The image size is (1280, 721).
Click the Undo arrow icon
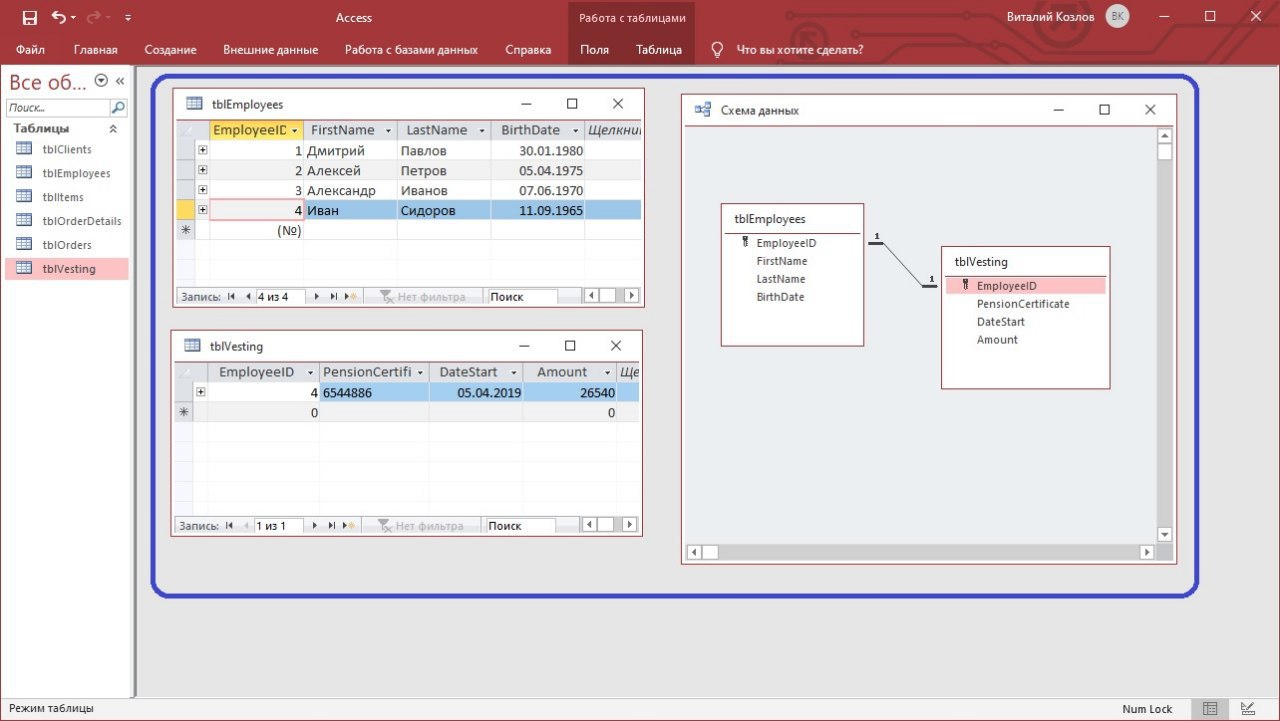point(59,17)
